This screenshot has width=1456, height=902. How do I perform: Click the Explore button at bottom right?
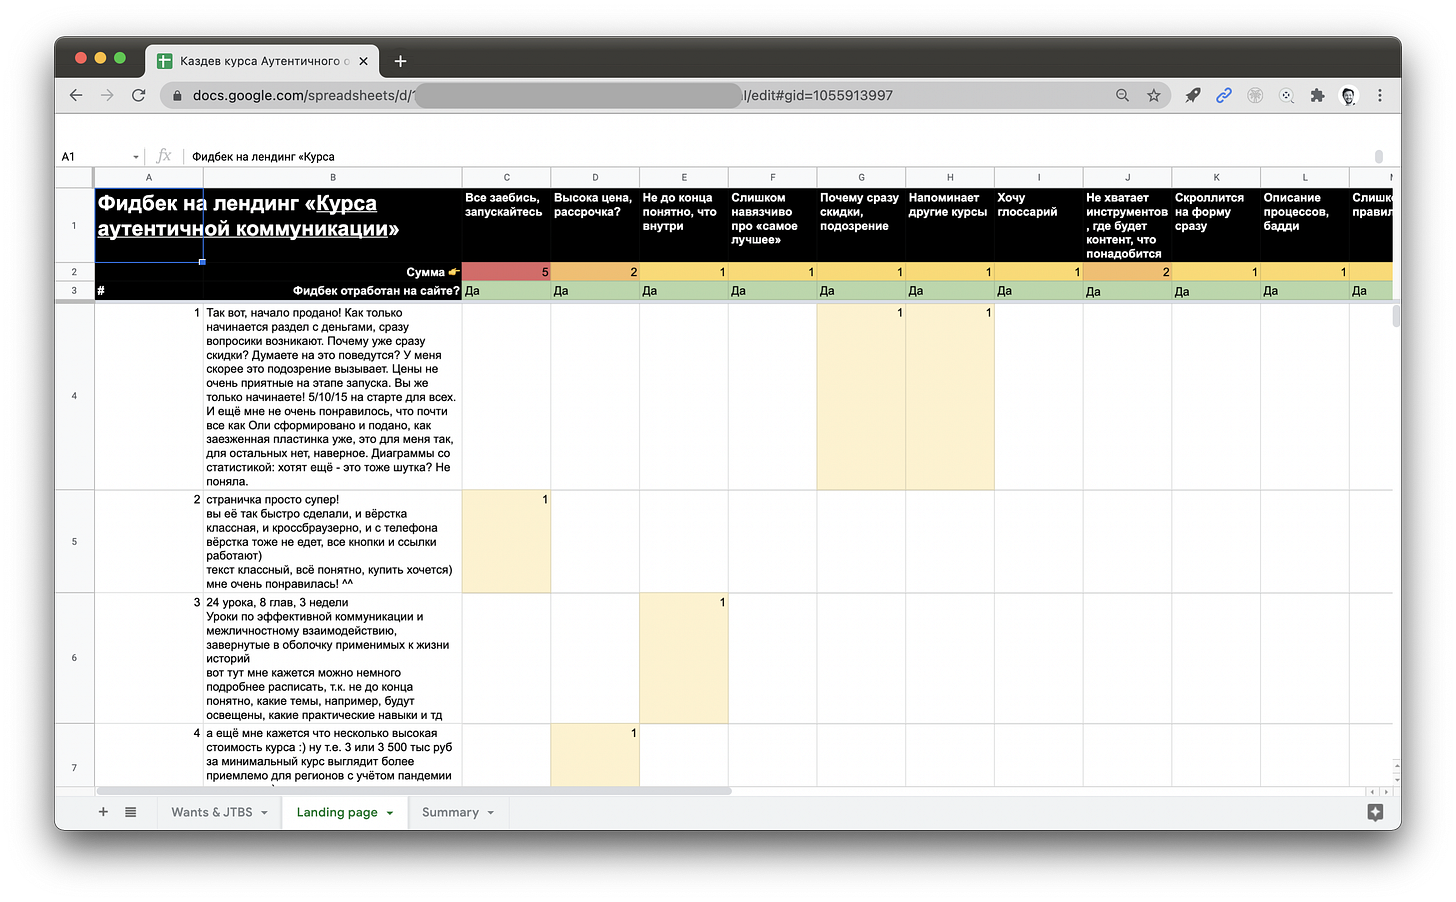[1375, 812]
